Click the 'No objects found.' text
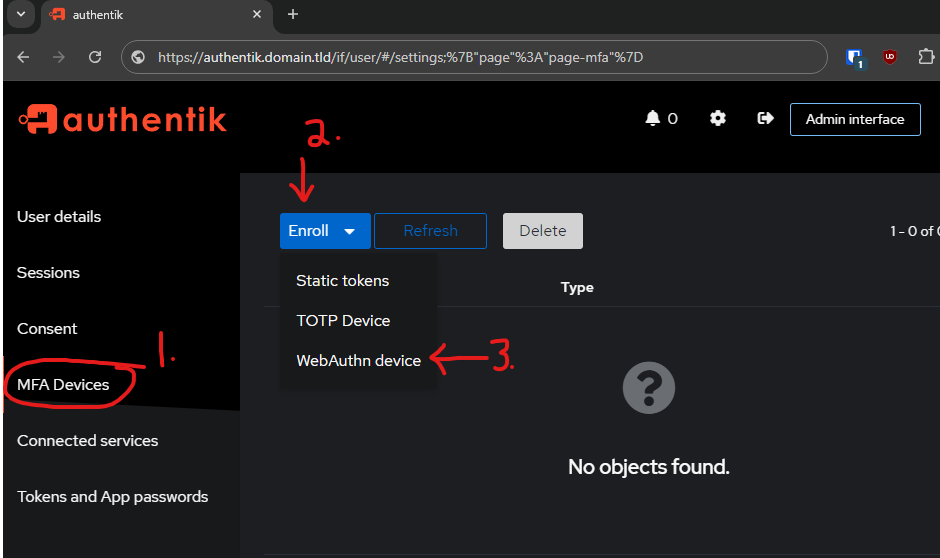The width and height of the screenshot is (940, 558). pyautogui.click(x=649, y=466)
